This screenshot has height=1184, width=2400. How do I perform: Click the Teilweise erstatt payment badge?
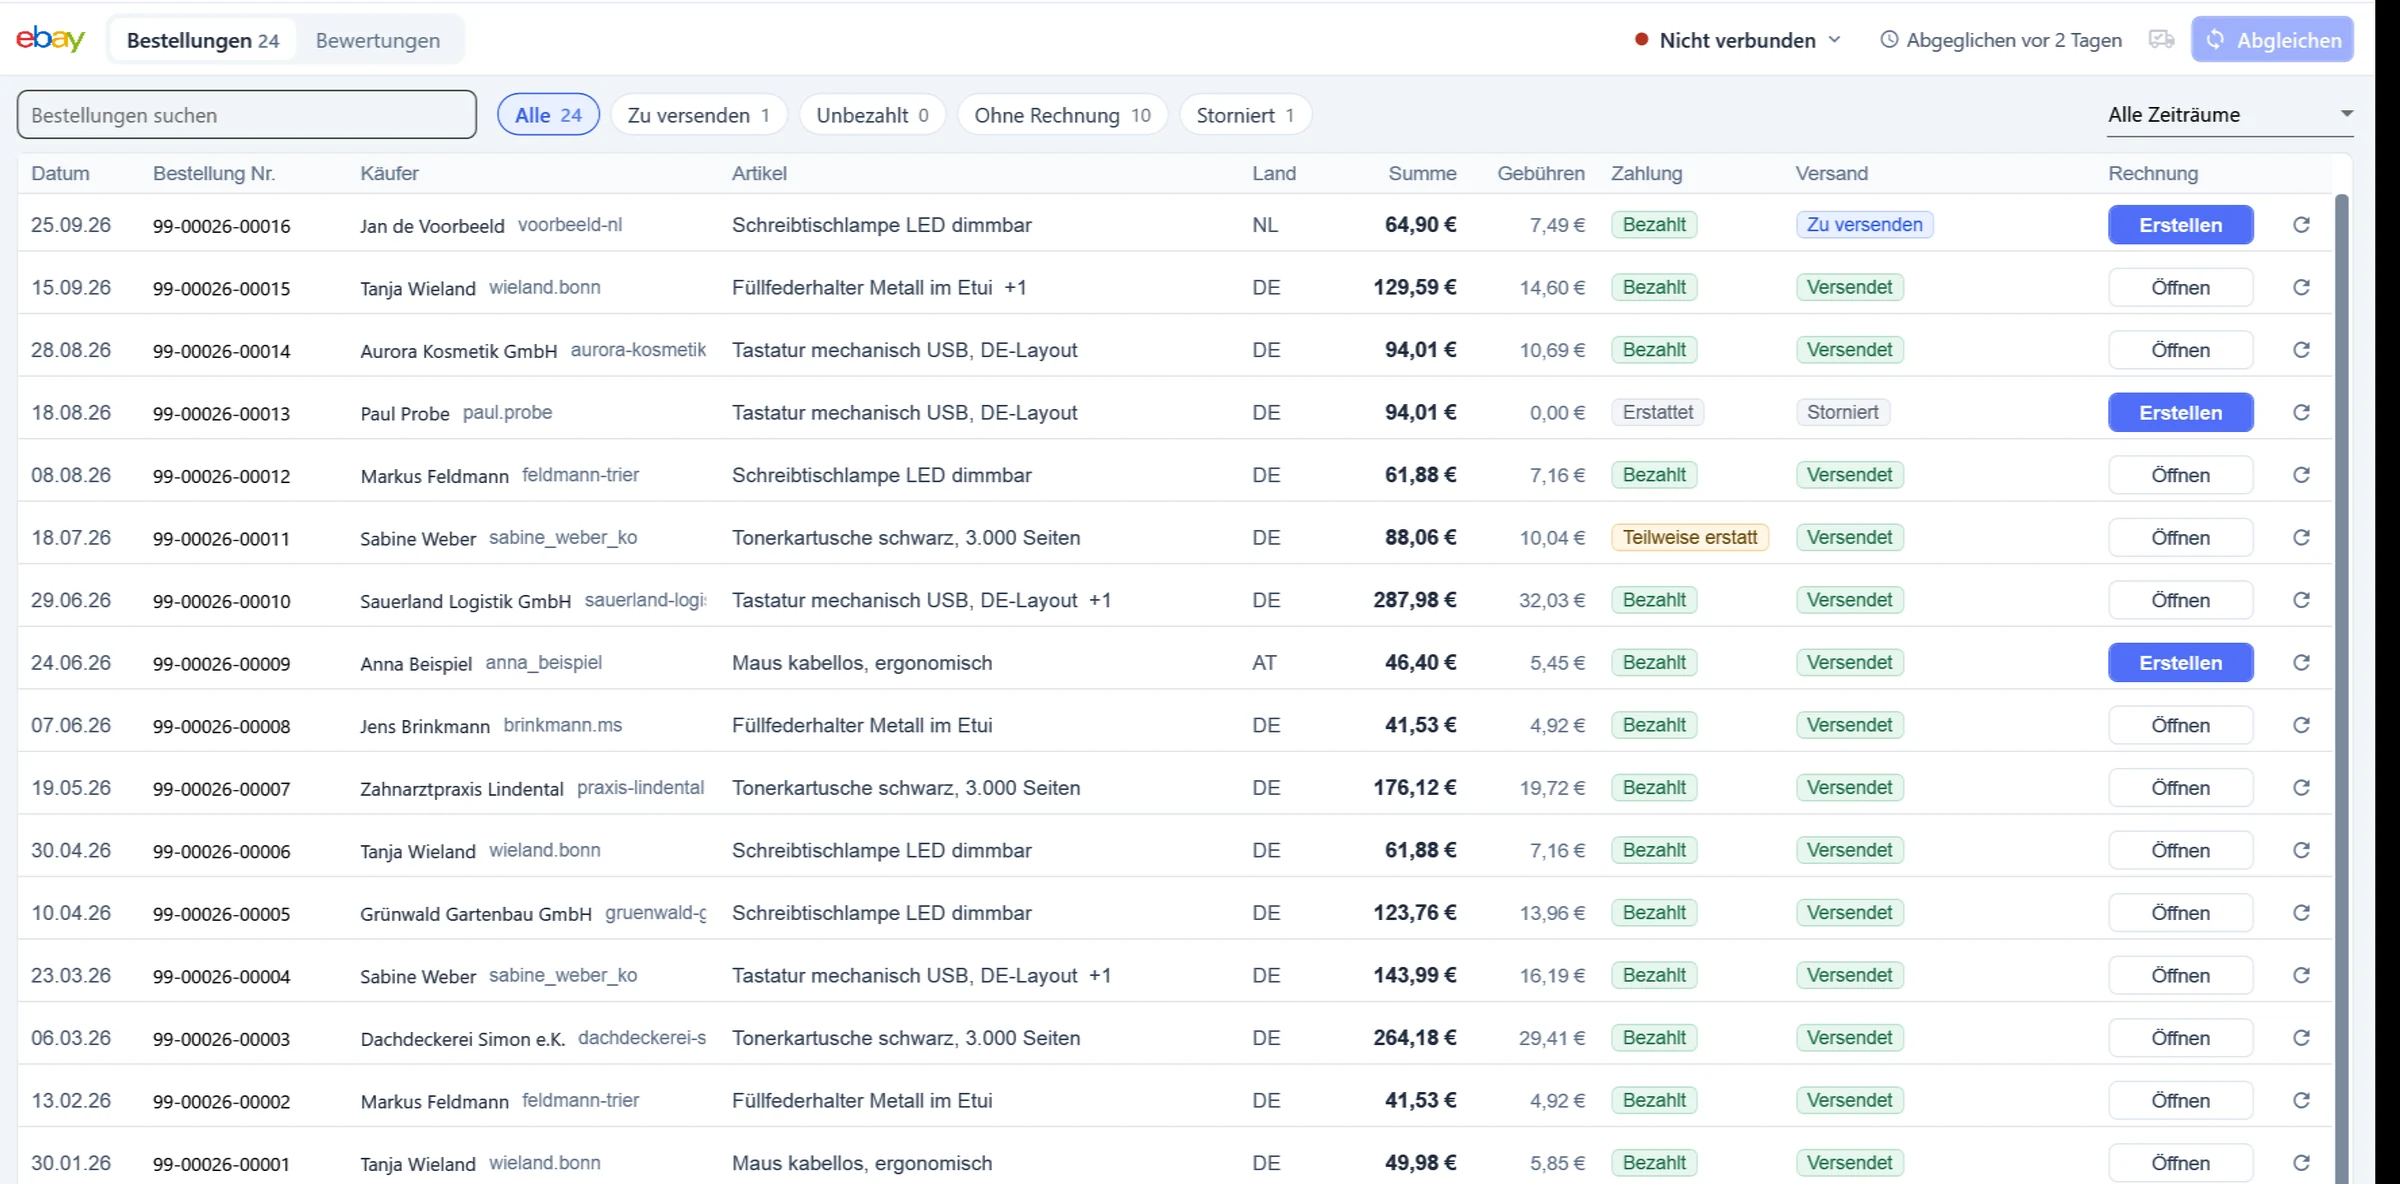(1689, 538)
